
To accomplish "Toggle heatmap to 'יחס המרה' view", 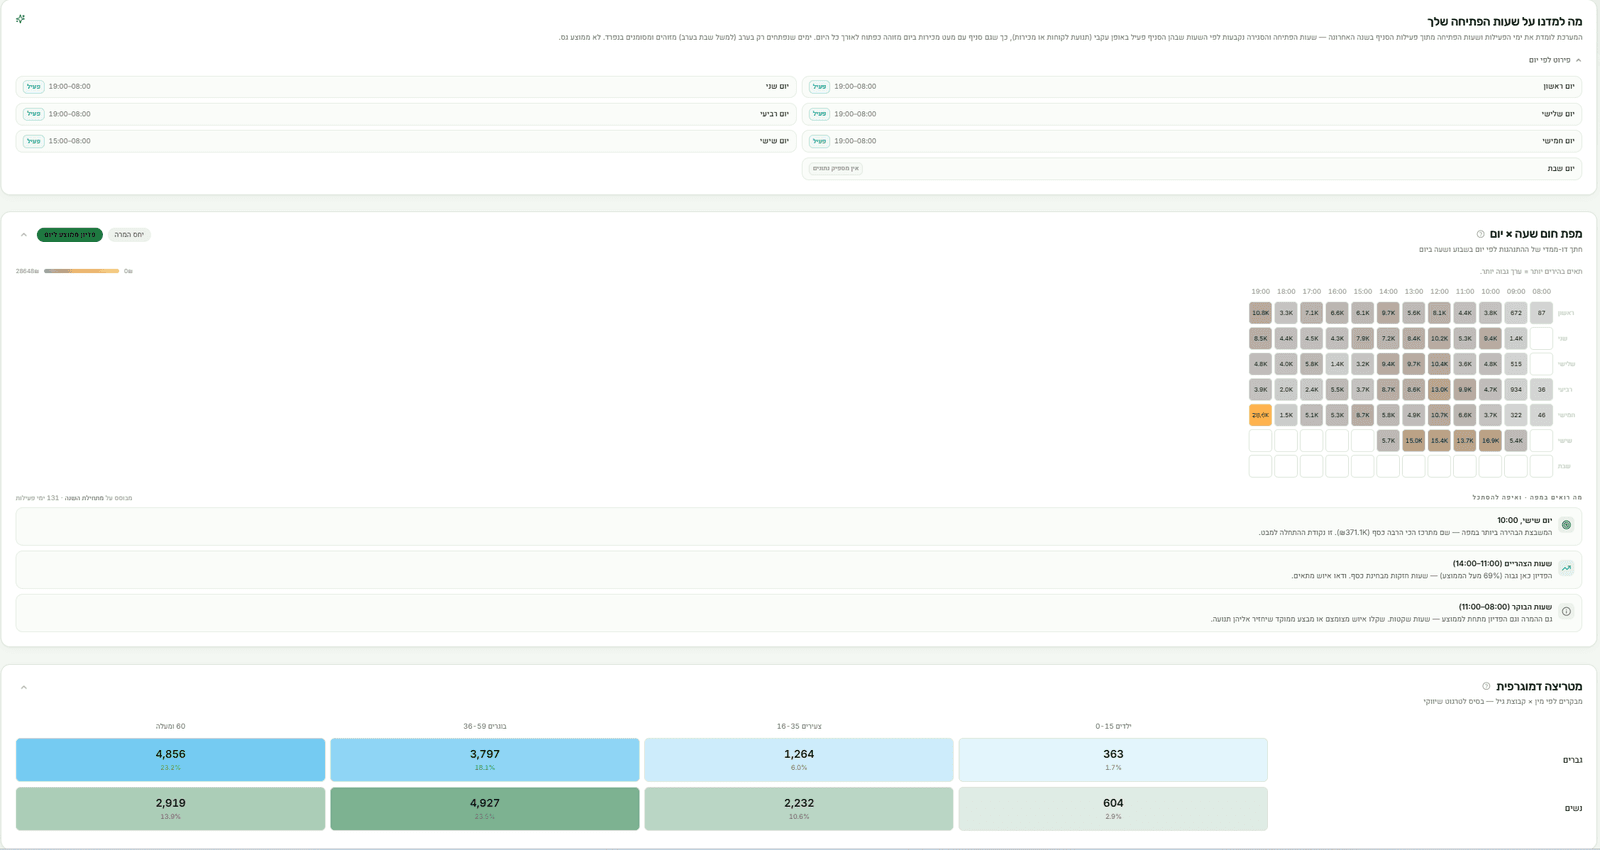I will (x=129, y=235).
